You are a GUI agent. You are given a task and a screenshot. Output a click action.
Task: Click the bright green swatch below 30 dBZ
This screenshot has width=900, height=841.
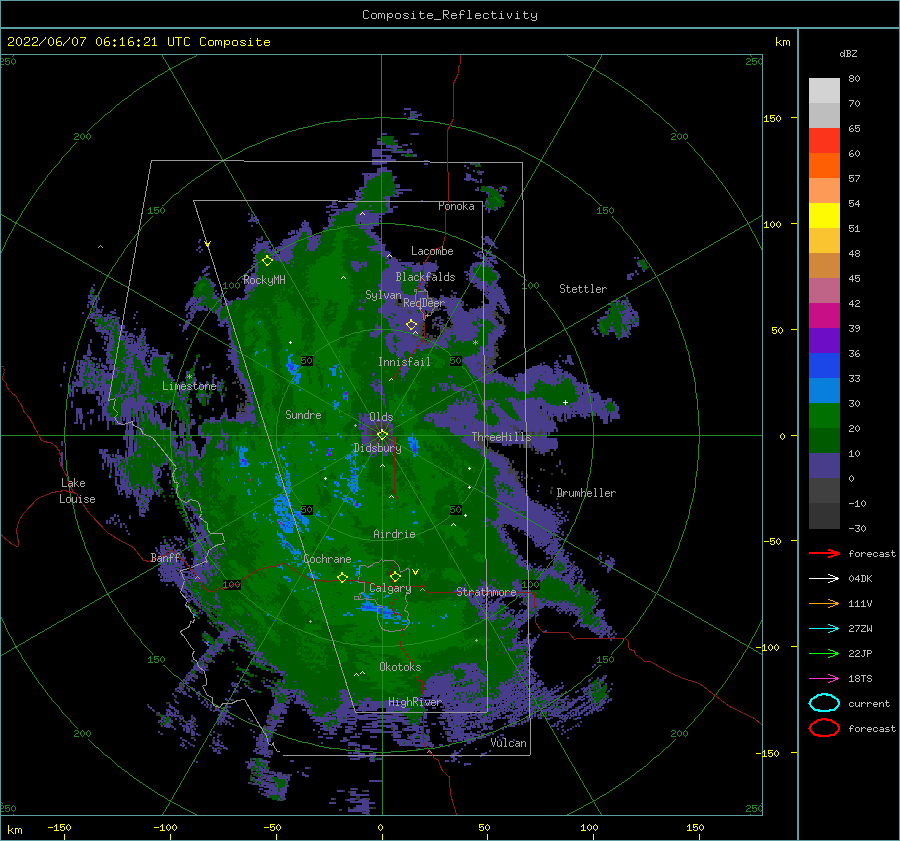[x=824, y=416]
